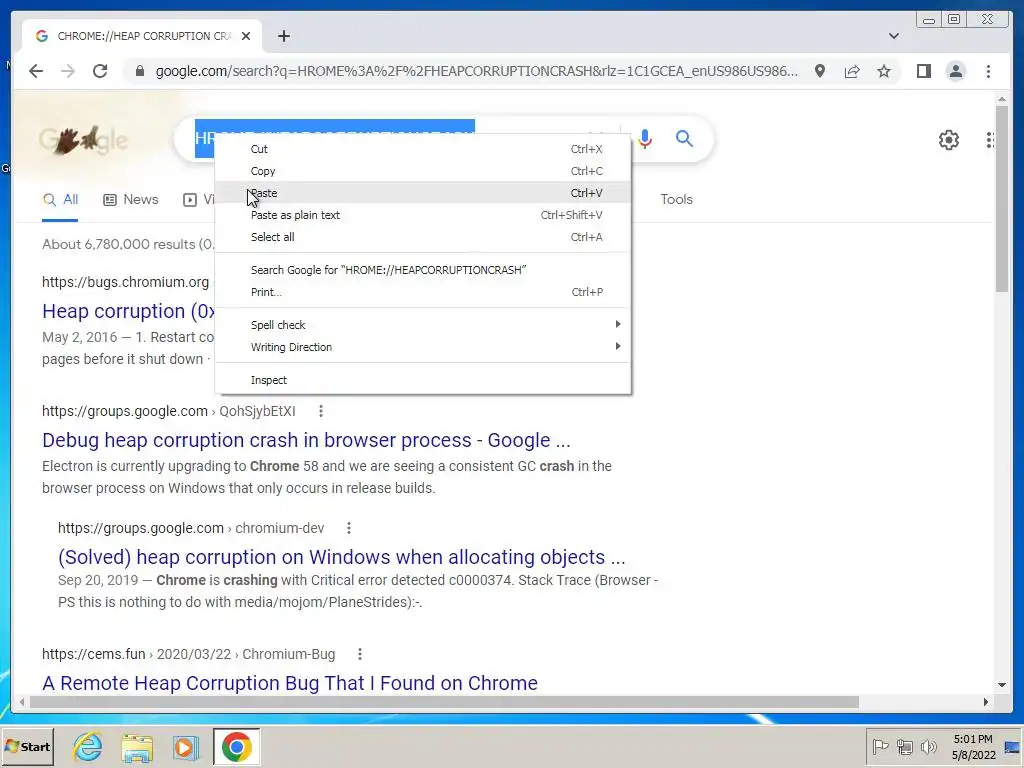Open Windows Explorer from taskbar
Image resolution: width=1024 pixels, height=768 pixels.
coord(136,747)
